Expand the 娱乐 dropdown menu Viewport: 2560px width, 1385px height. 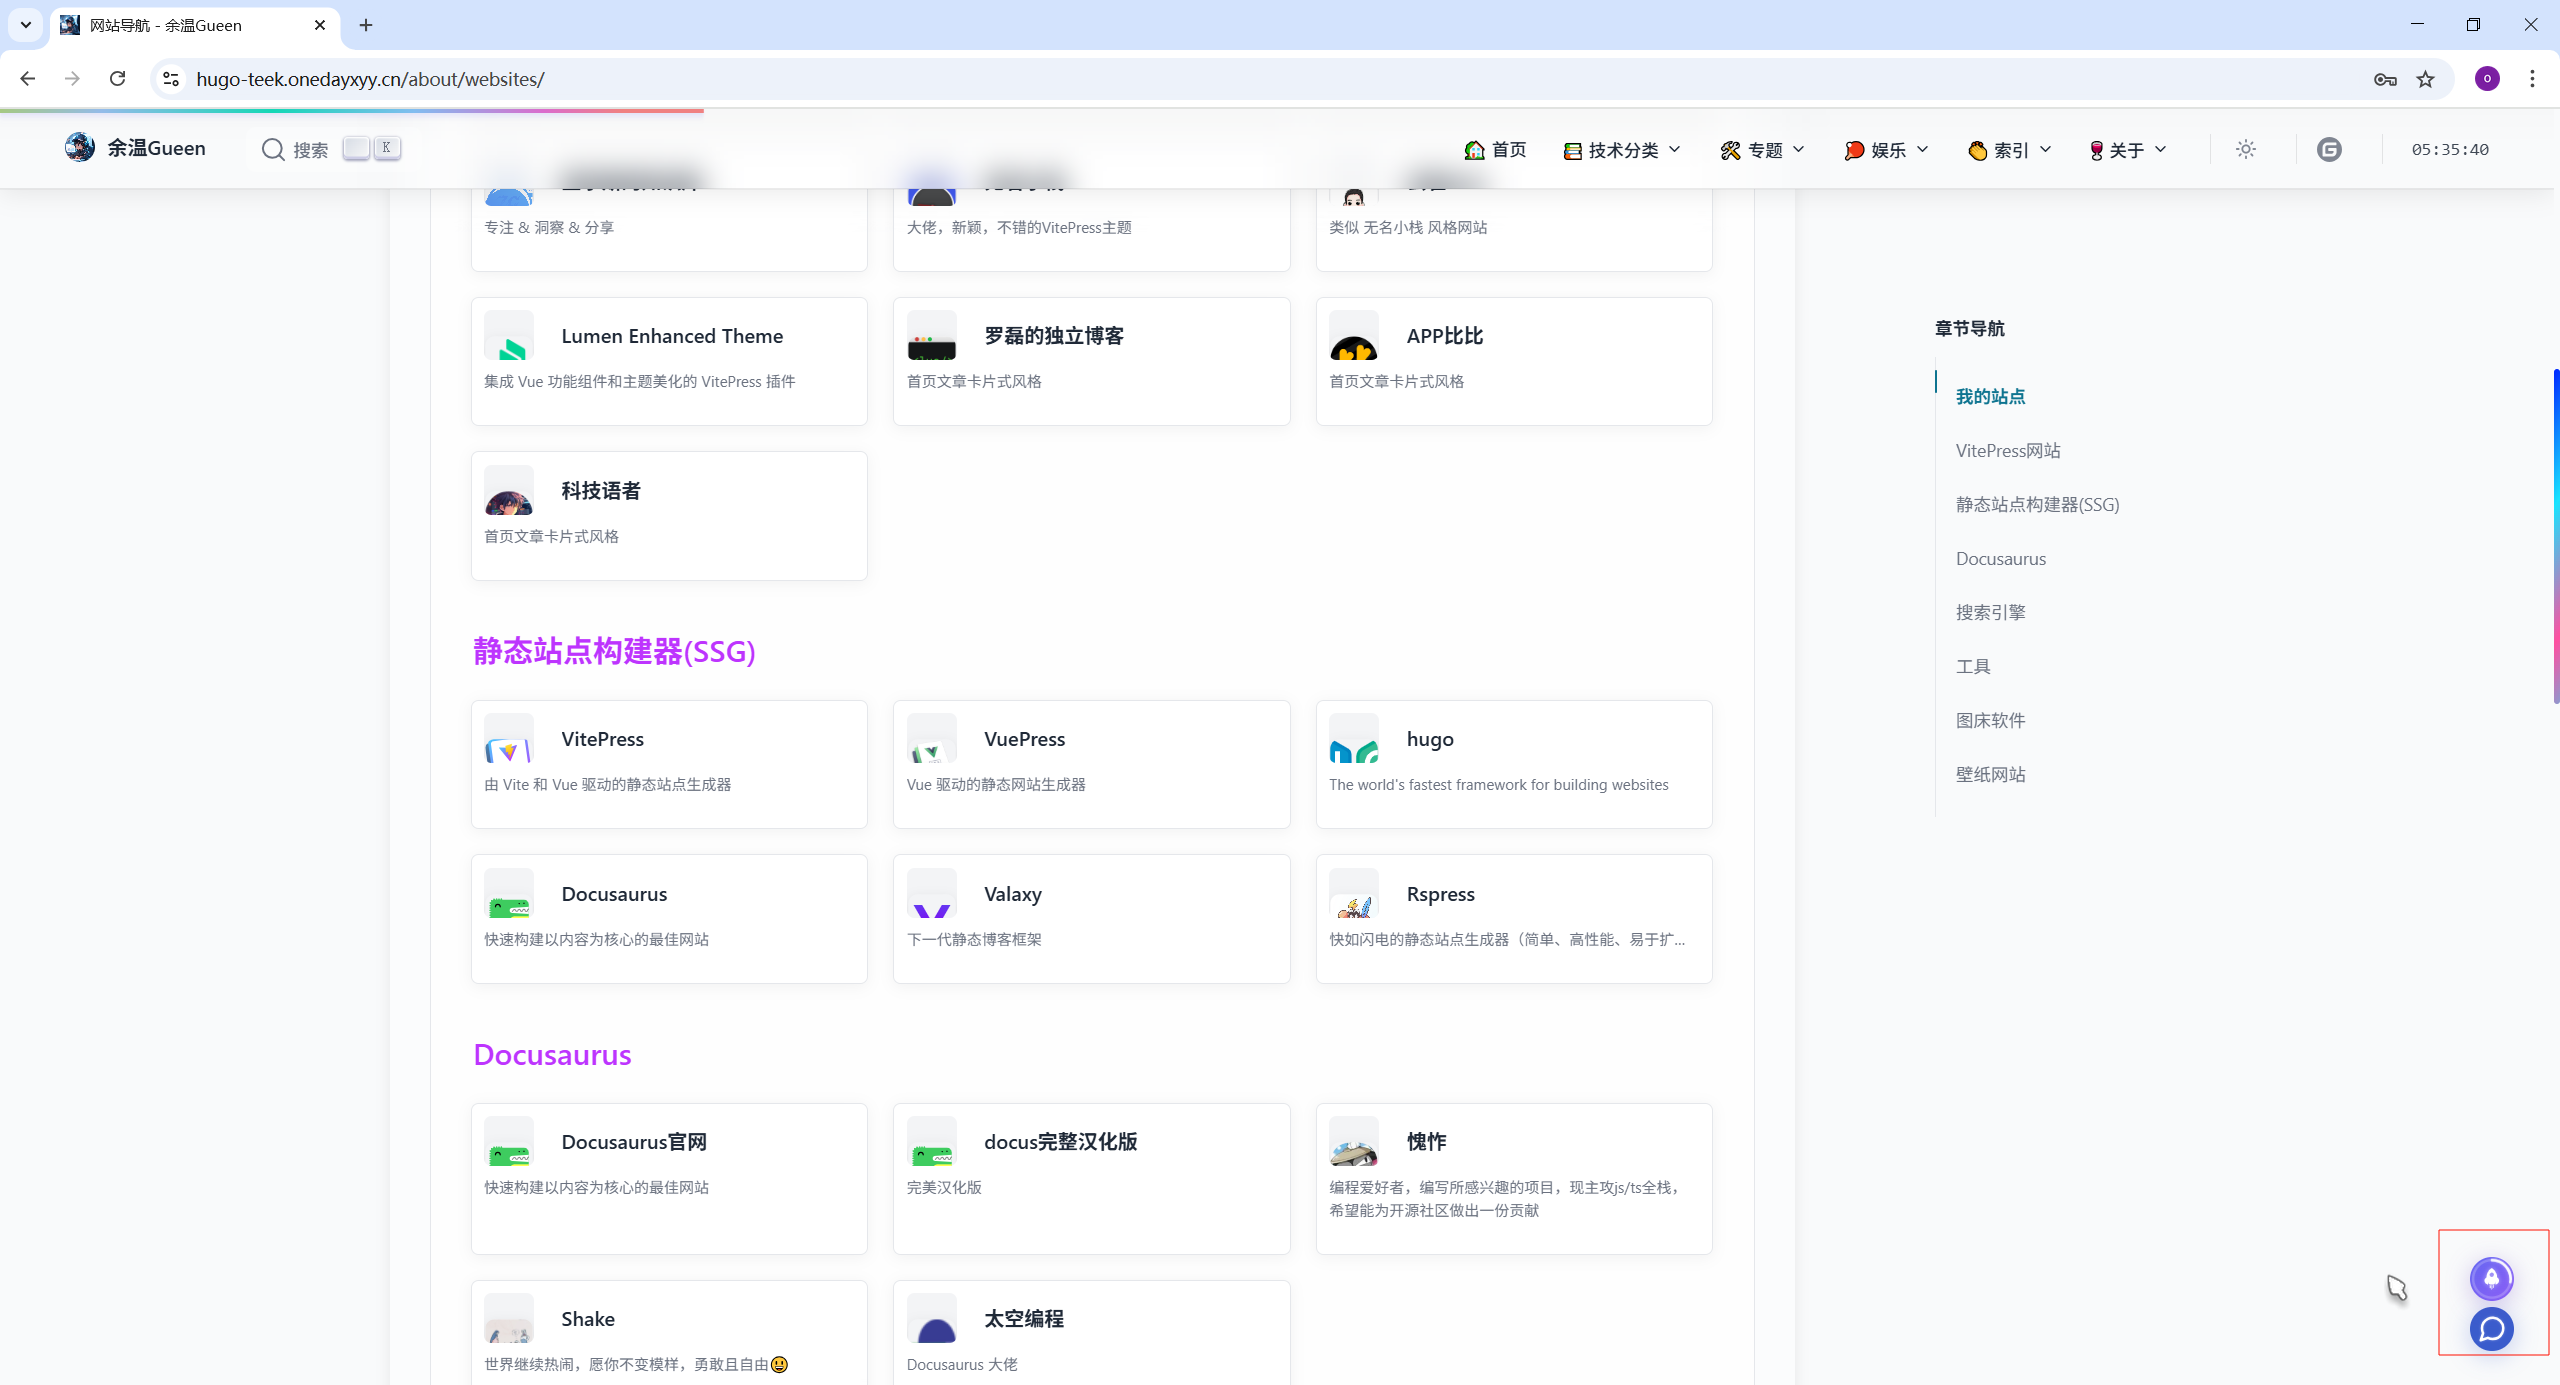pos(1886,150)
